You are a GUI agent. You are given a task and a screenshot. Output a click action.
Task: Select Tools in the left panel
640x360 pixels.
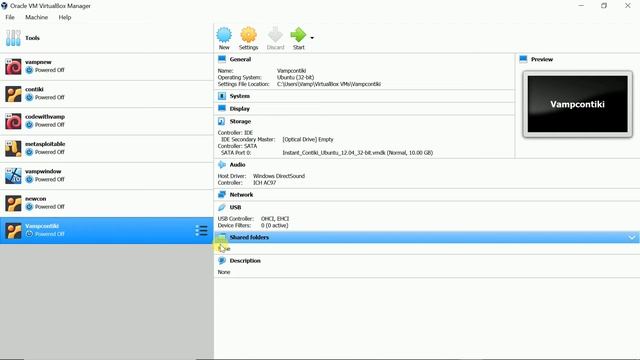point(106,38)
